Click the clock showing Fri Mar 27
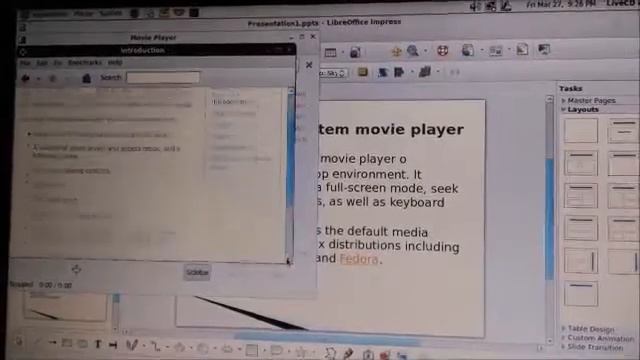 tap(560, 5)
